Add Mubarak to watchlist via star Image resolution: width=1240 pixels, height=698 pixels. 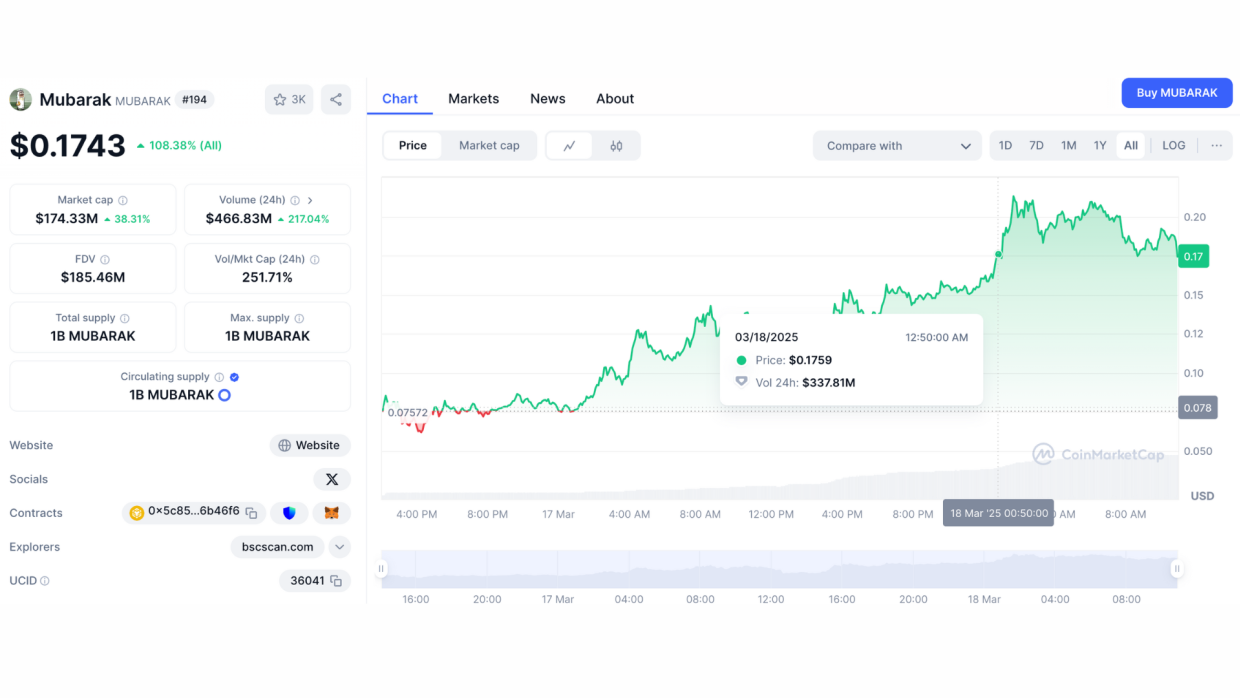click(289, 99)
